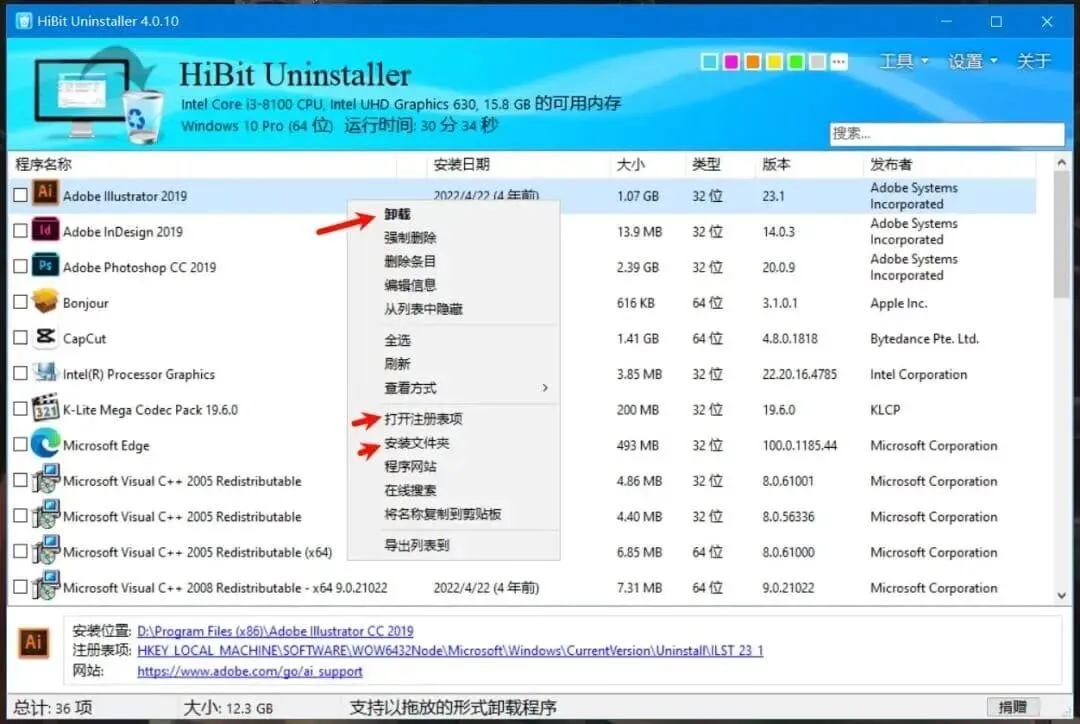Check the Adobe Photoshop CC 2019 checkbox
The image size is (1080, 724).
[21, 267]
